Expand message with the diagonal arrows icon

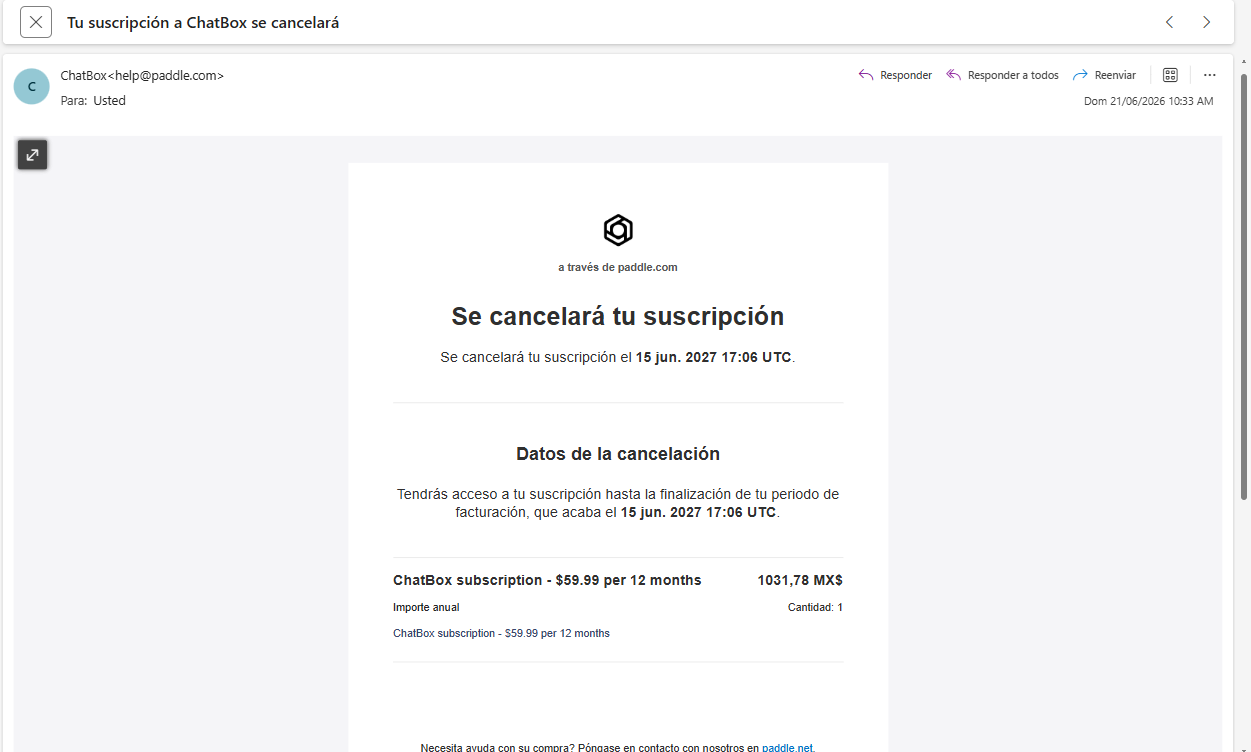pos(32,155)
